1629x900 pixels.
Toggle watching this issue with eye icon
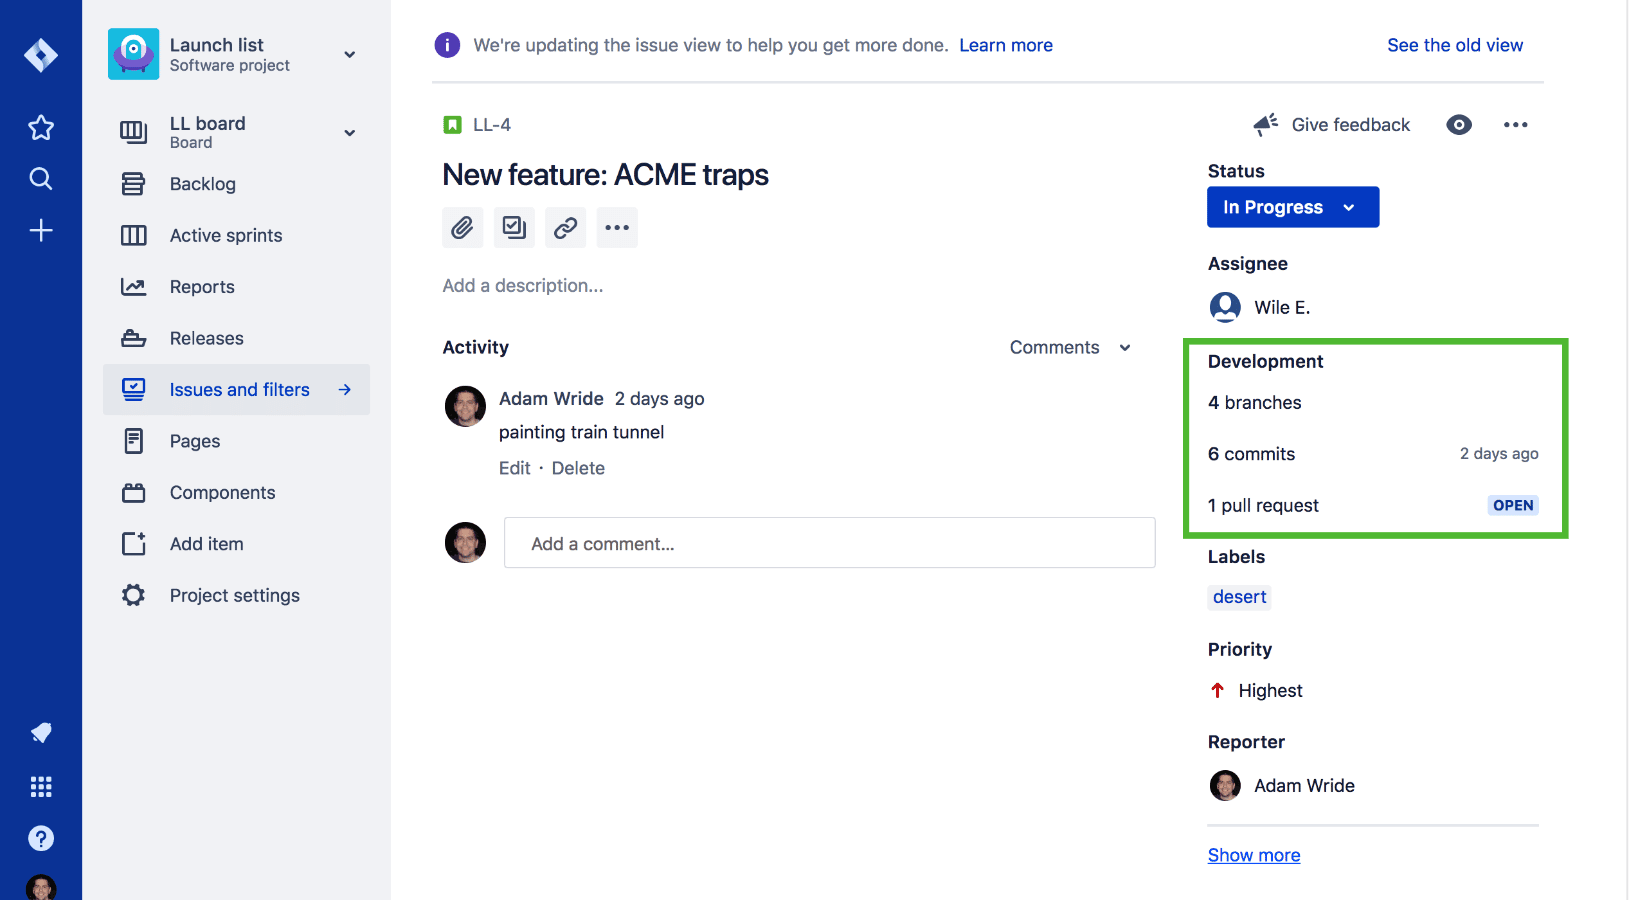coord(1459,125)
